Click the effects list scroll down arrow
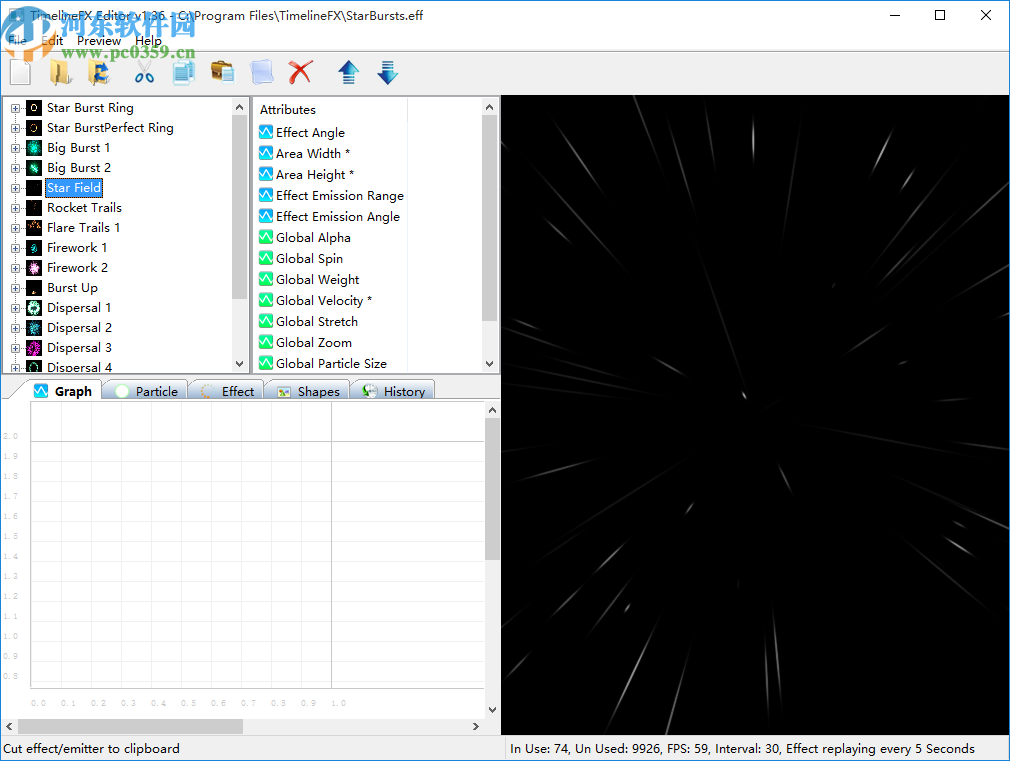The width and height of the screenshot is (1010, 761). 239,364
